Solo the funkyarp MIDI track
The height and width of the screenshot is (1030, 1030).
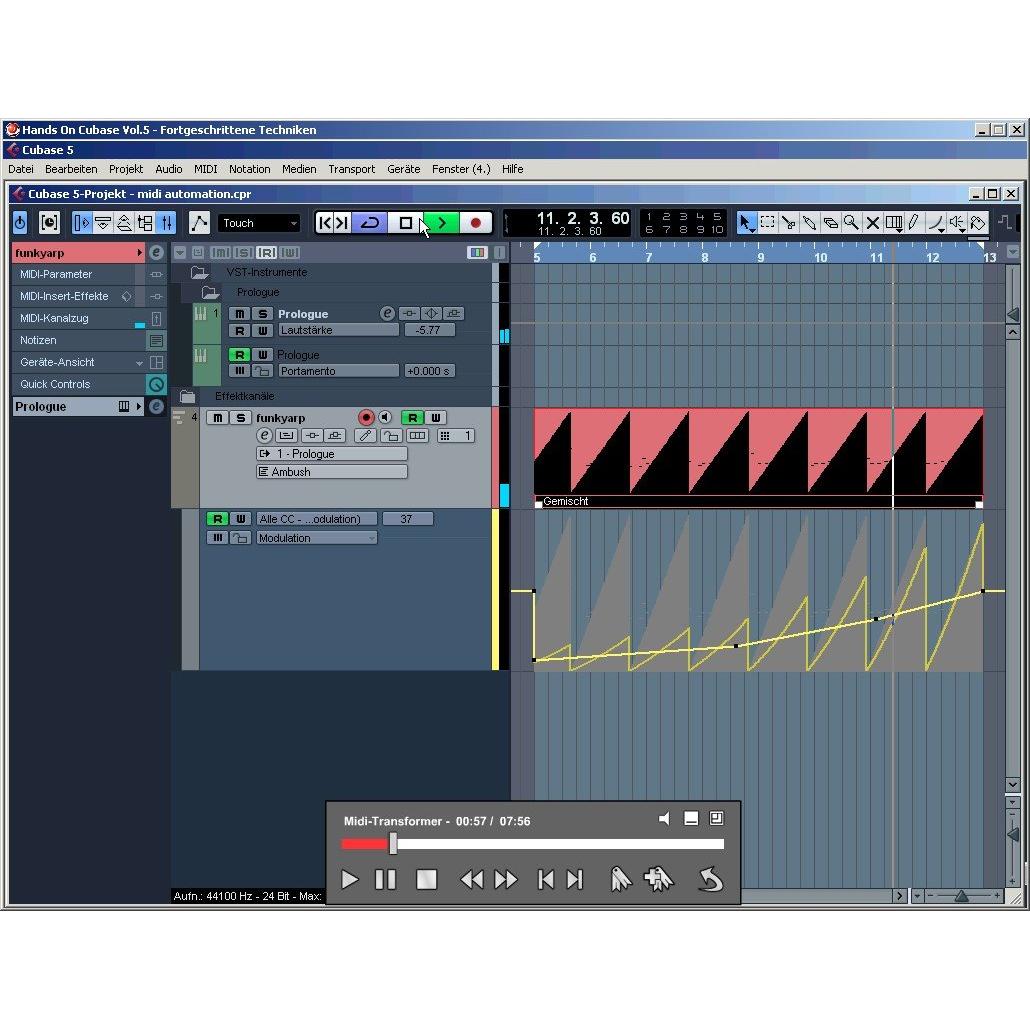(240, 418)
